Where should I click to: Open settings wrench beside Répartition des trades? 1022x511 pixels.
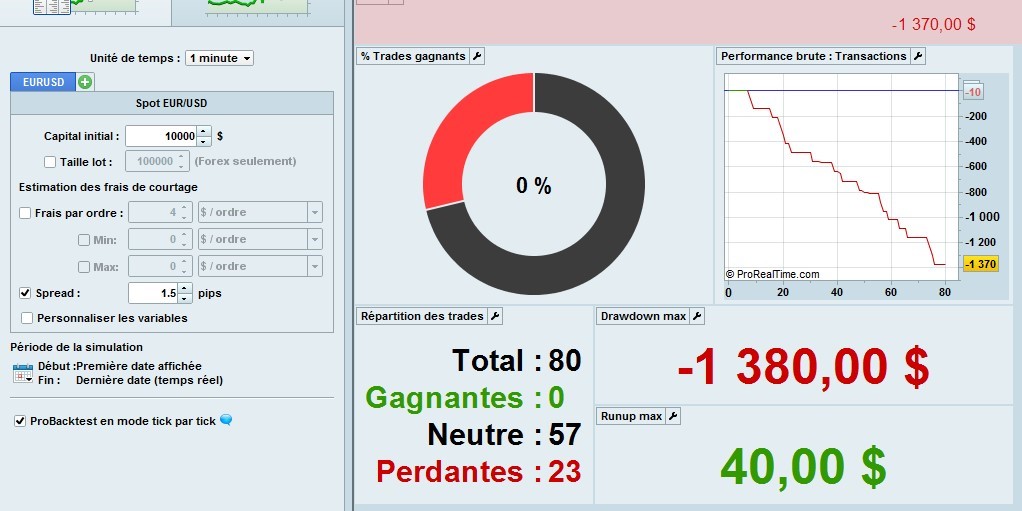pos(495,316)
